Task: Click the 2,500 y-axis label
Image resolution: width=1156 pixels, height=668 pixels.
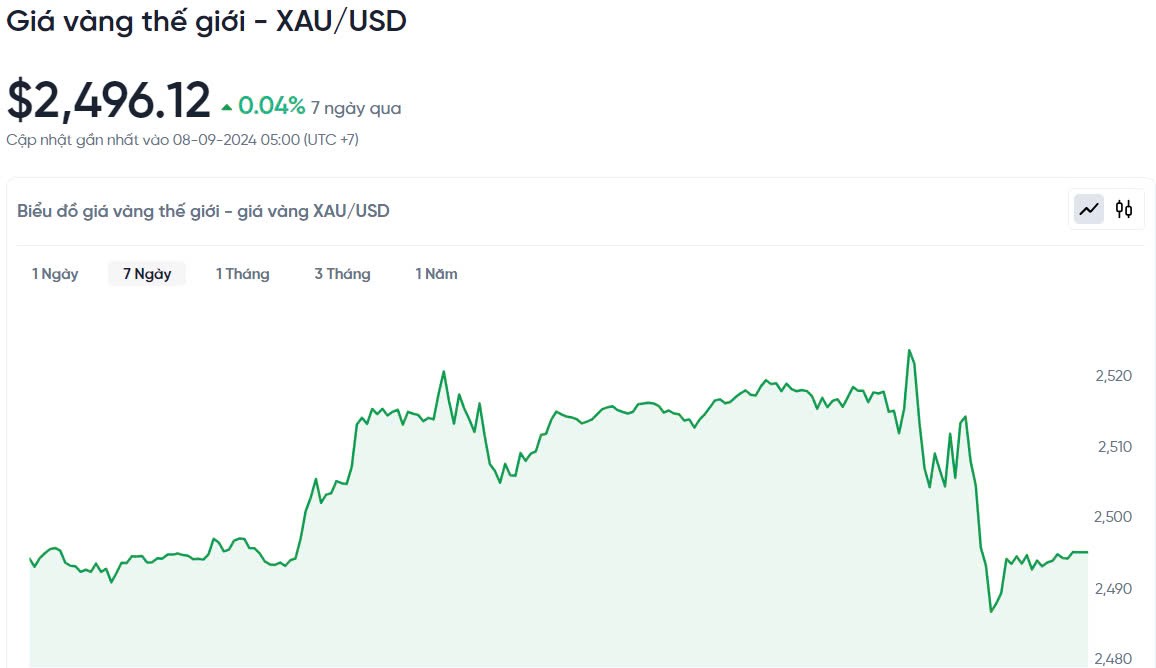Action: pyautogui.click(x=1113, y=517)
